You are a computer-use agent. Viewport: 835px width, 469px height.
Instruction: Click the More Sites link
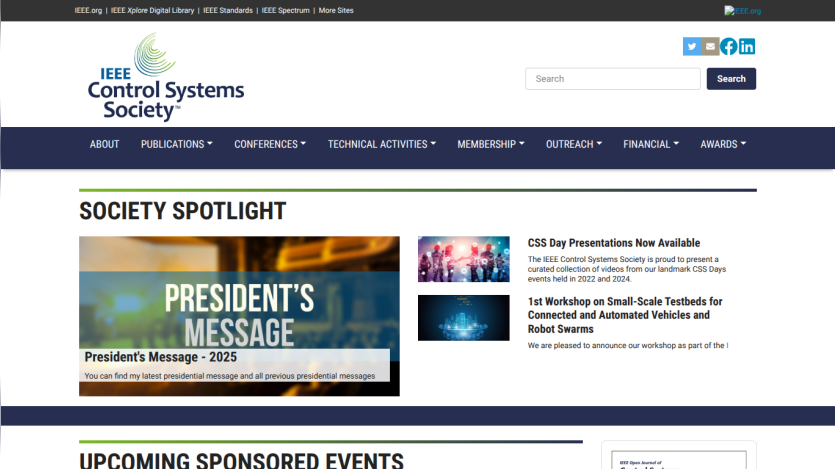pyautogui.click(x=336, y=10)
